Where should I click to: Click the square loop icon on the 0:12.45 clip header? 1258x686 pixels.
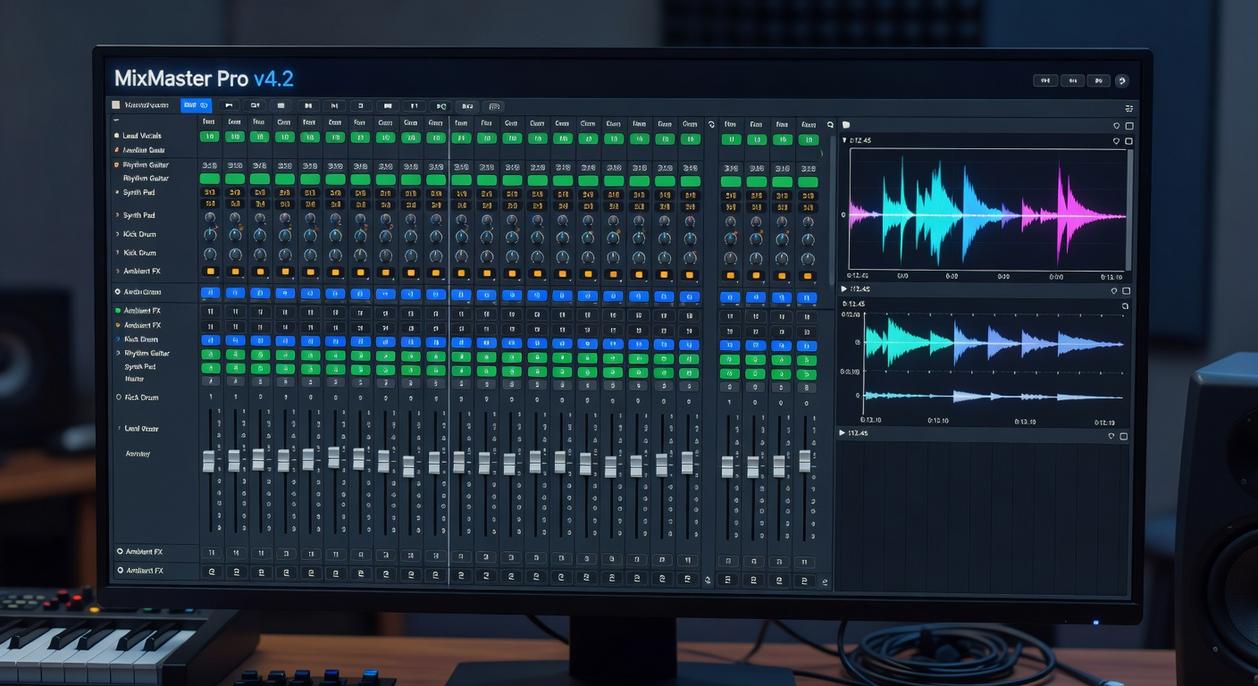point(1128,141)
